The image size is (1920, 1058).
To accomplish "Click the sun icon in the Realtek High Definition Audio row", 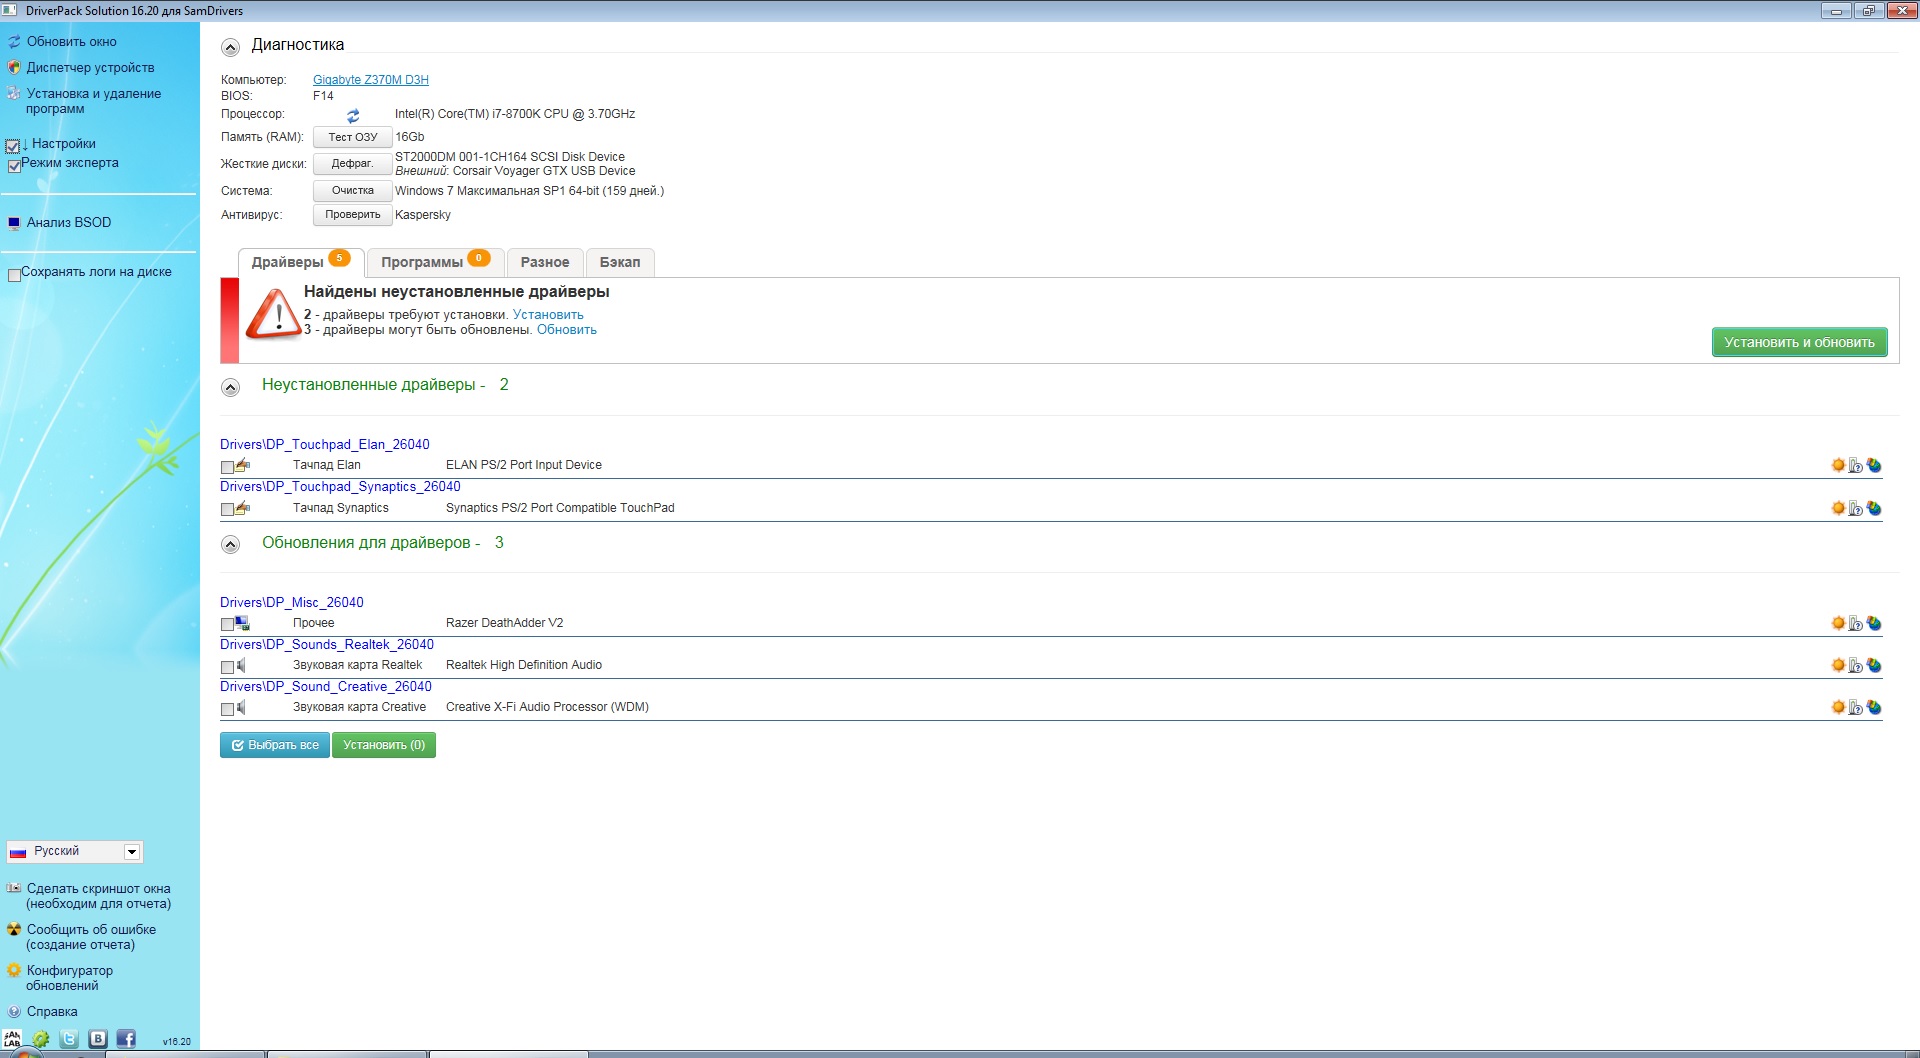I will (1838, 665).
